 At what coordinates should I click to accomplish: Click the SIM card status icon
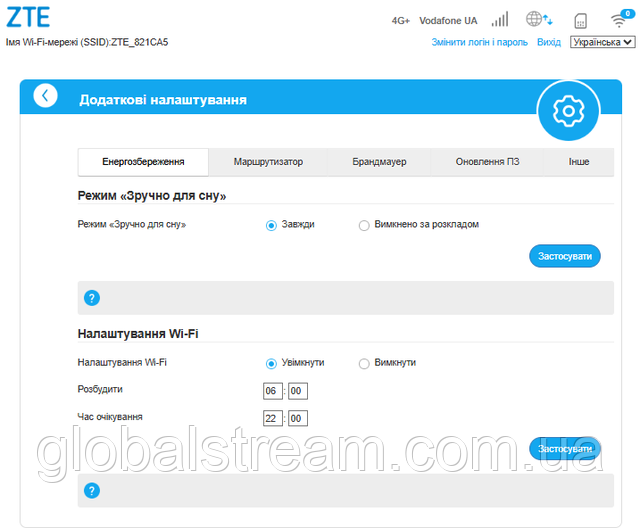pyautogui.click(x=580, y=21)
